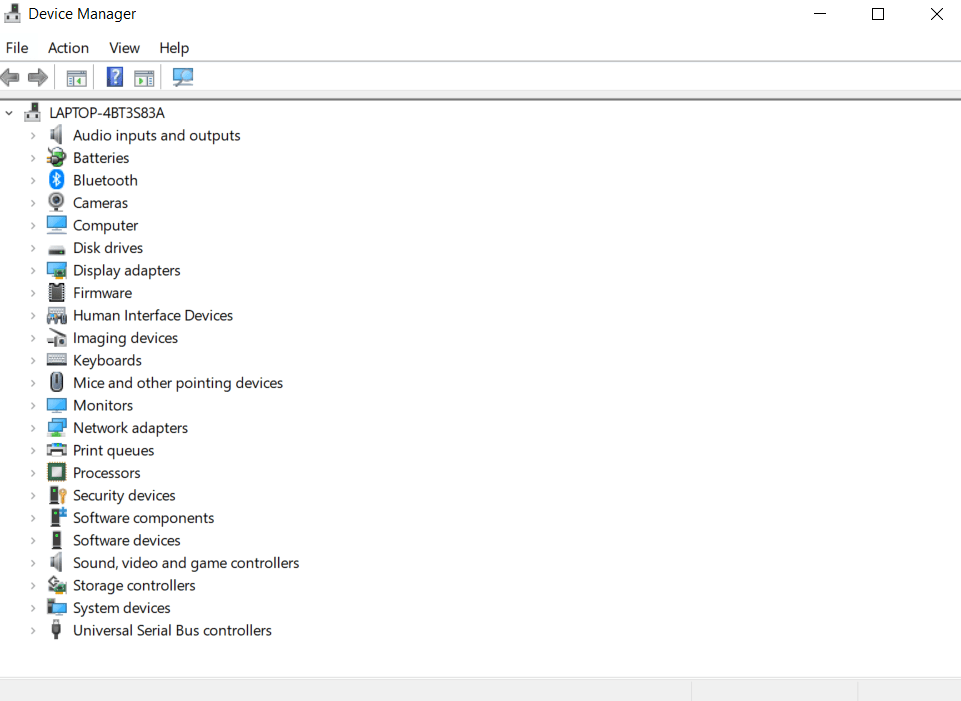The width and height of the screenshot is (961, 701).
Task: Click Show/Hide Console Tree toolbar icon
Action: coord(77,78)
